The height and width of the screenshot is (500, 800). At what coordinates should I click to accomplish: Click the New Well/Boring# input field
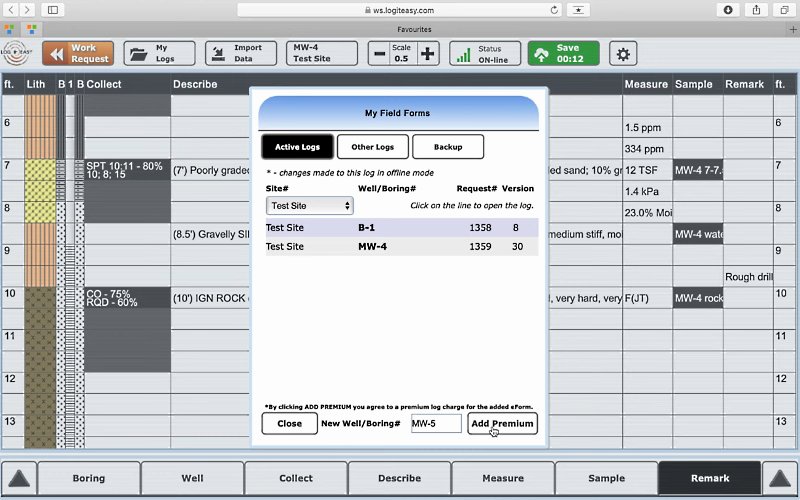[436, 423]
